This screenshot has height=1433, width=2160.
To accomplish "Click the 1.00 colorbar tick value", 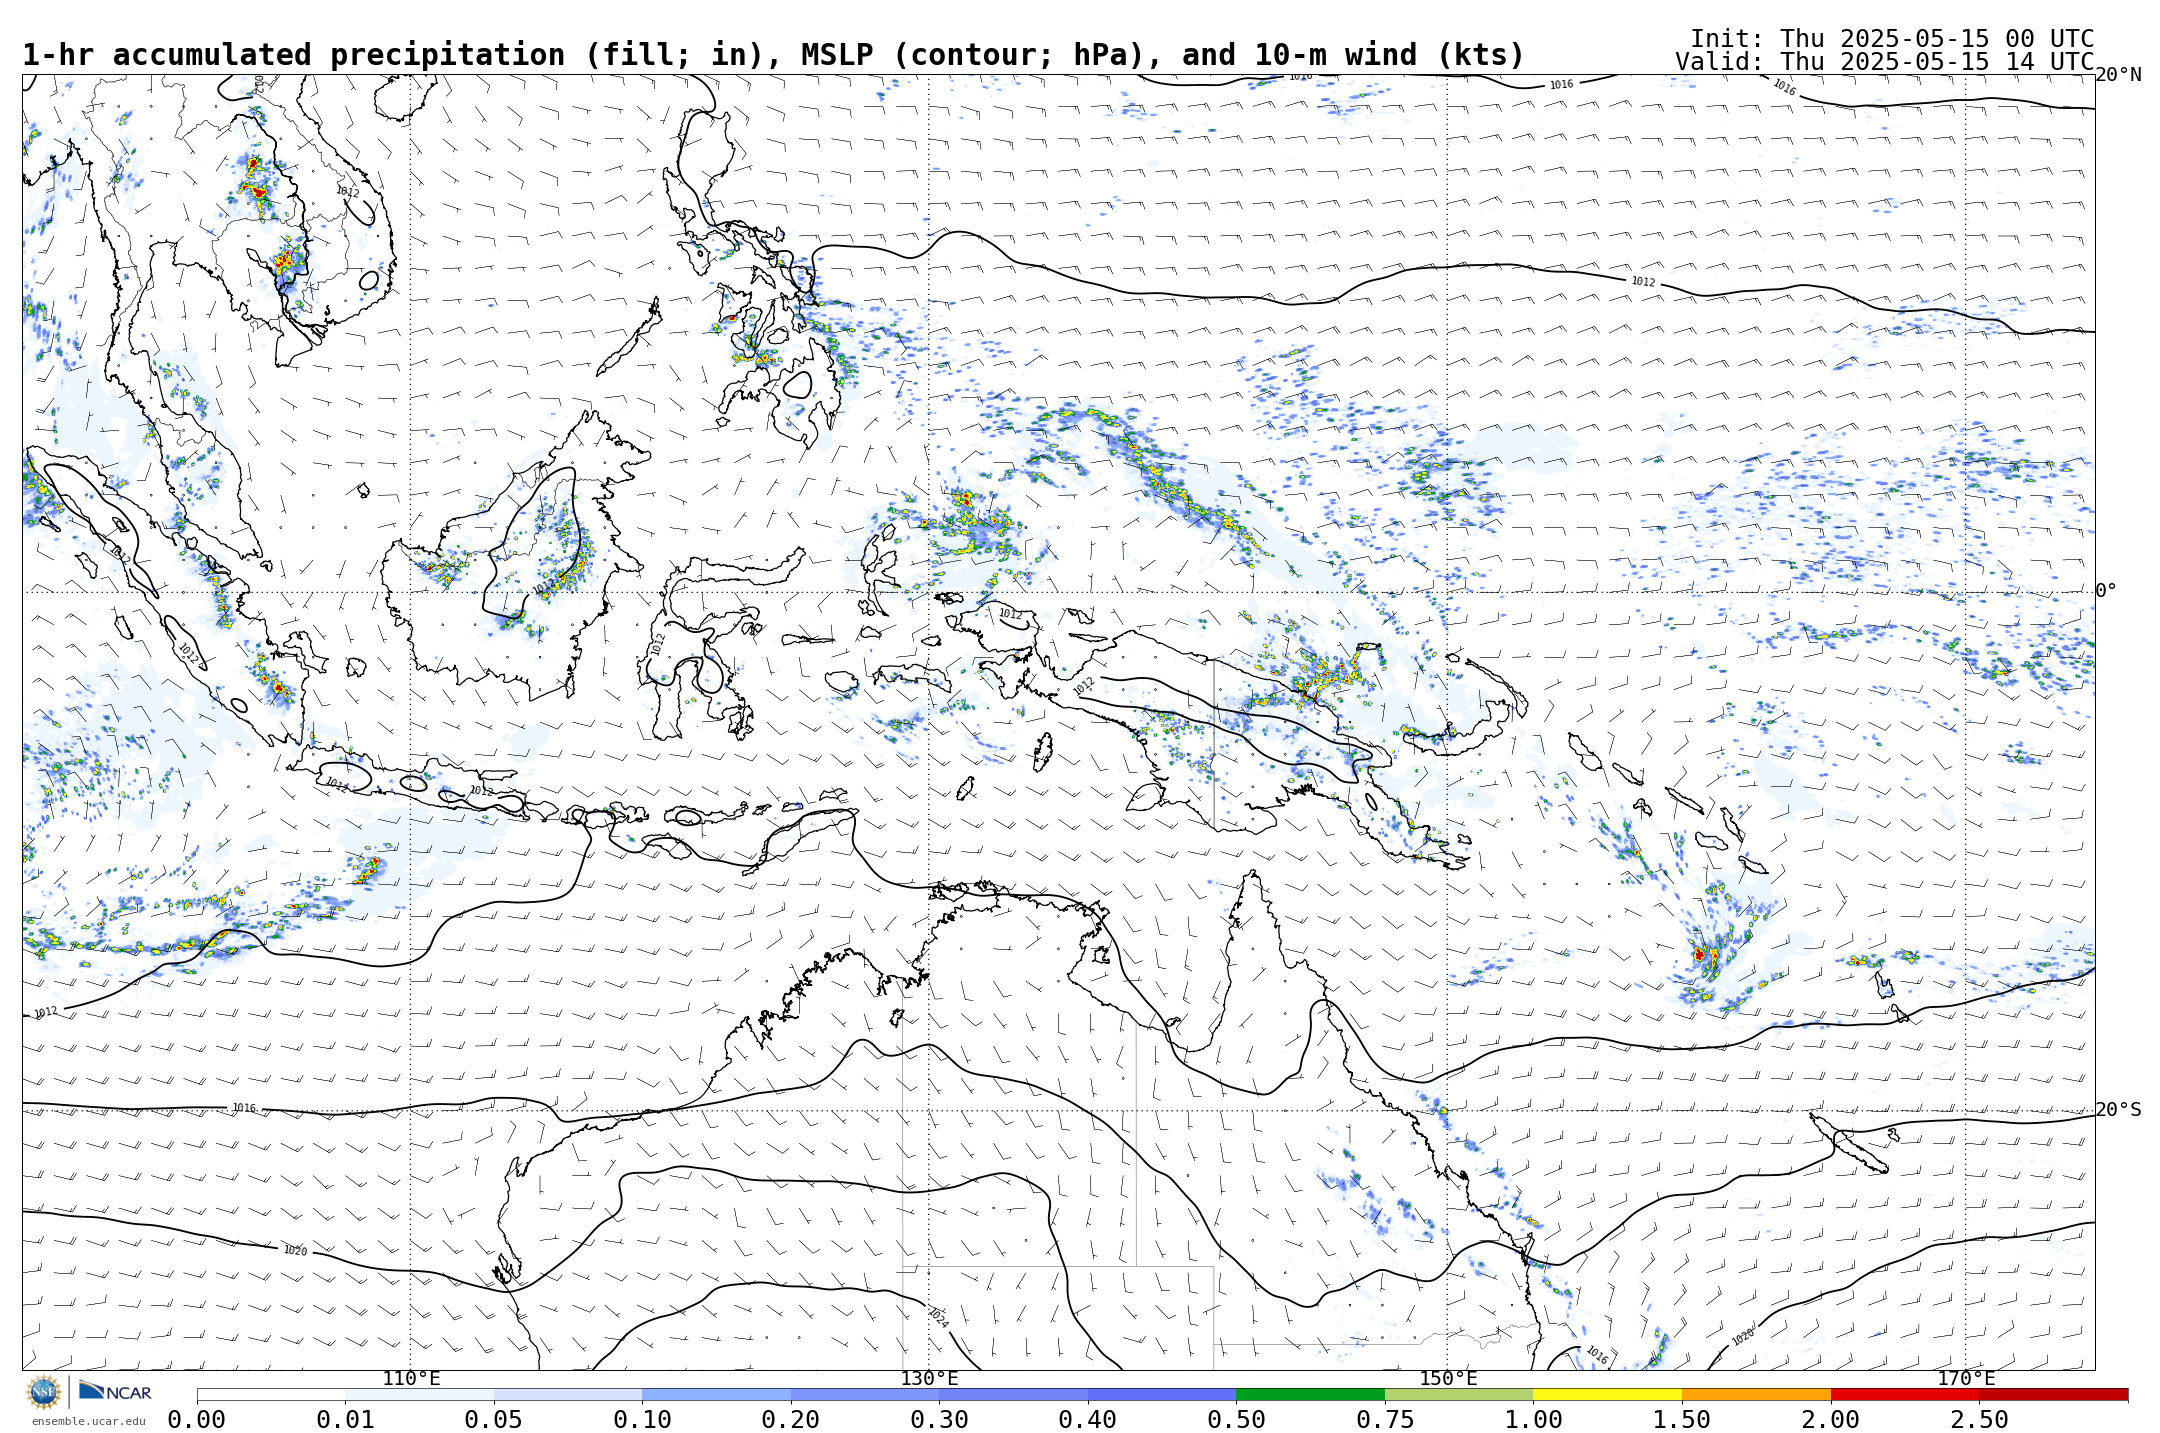I will click(1533, 1420).
